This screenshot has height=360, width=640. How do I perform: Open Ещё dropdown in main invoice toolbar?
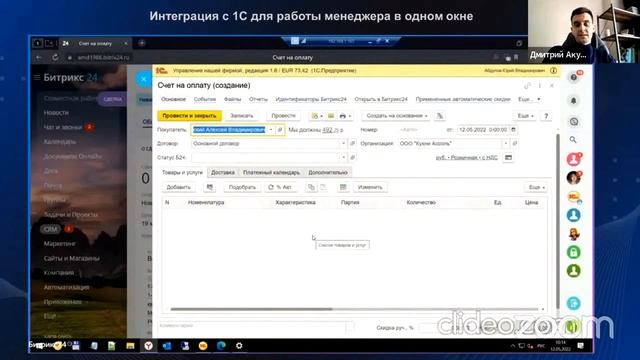point(525,116)
